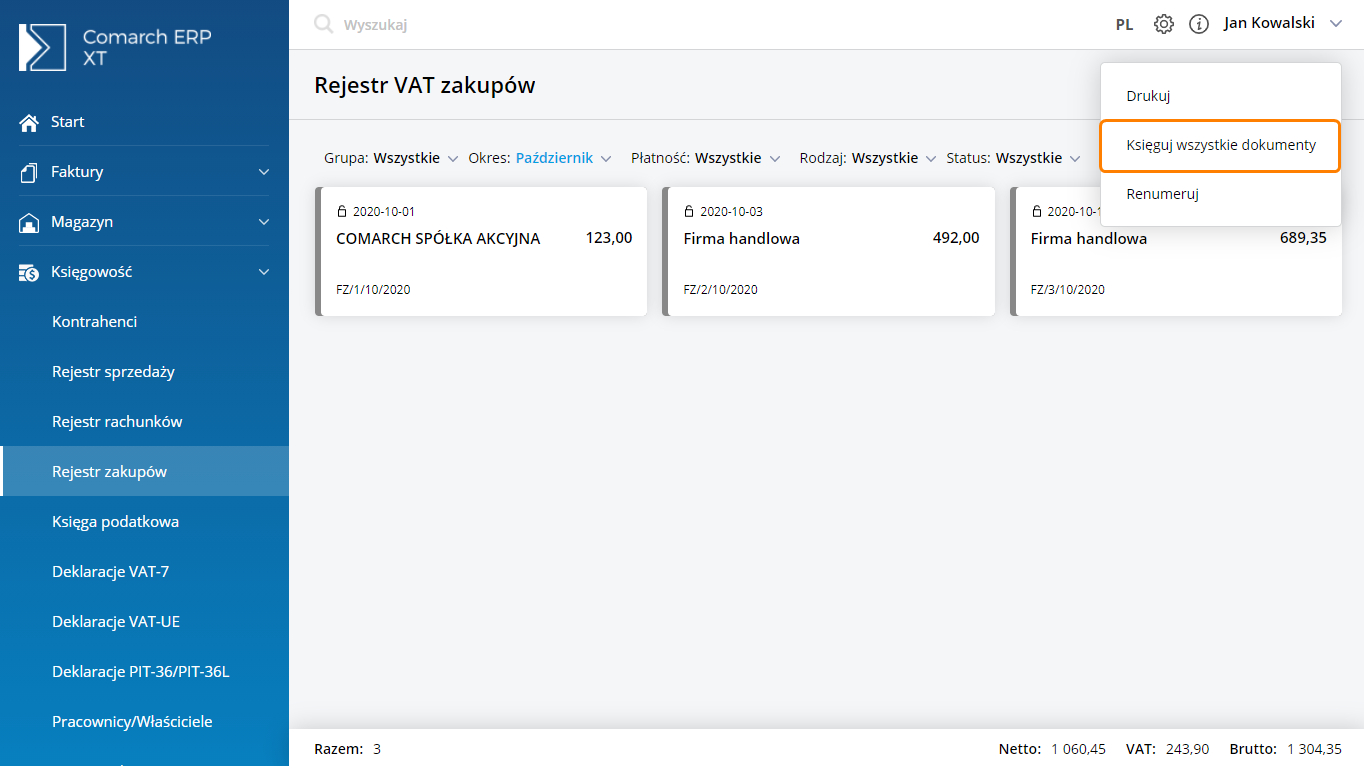
Task: Open the Okres Październik filter dropdown
Action: click(x=563, y=158)
